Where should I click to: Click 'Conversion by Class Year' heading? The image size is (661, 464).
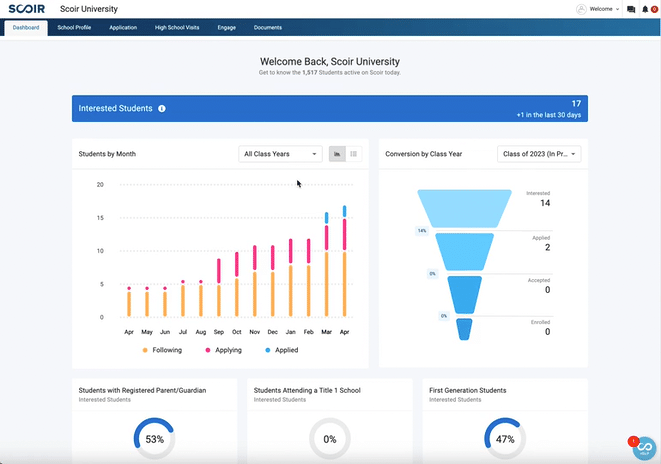424,154
